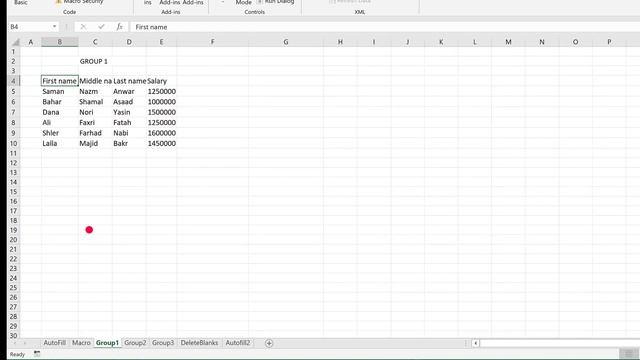Open the Group3 sheet tab
This screenshot has width=640, height=360.
163,343
